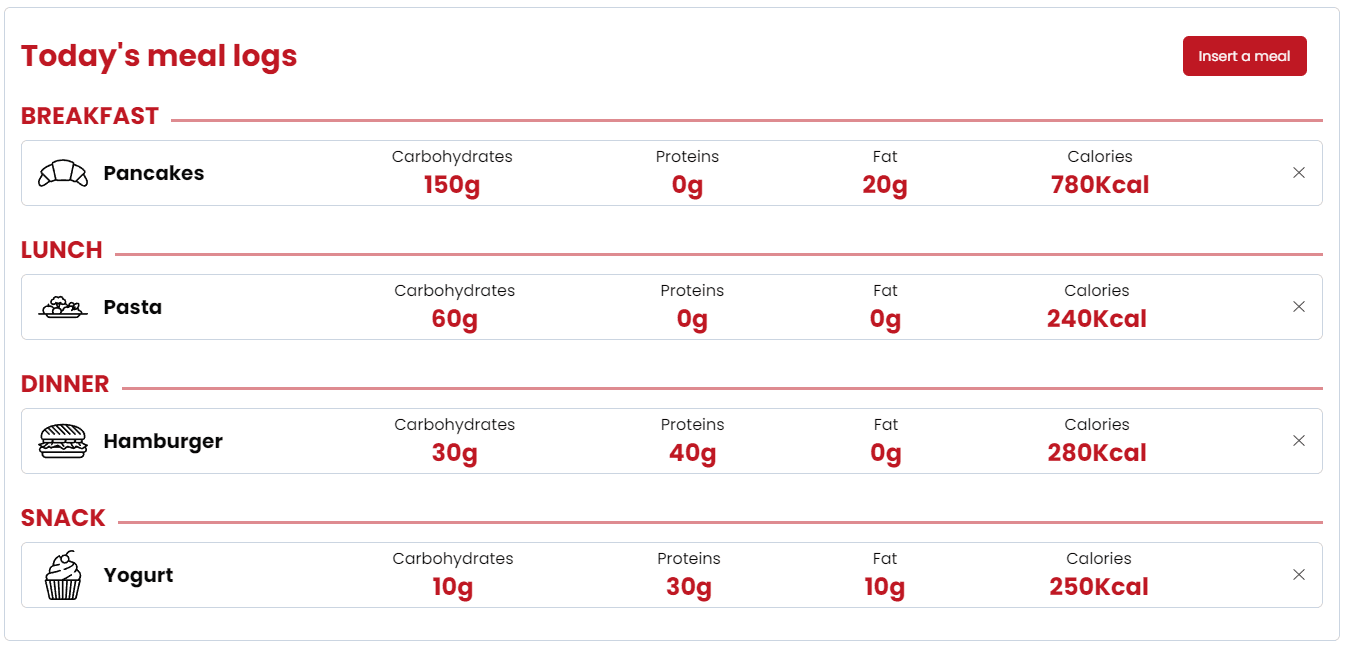1348x649 pixels.
Task: Click the hamburger icon in Dinner
Action: pyautogui.click(x=62, y=441)
